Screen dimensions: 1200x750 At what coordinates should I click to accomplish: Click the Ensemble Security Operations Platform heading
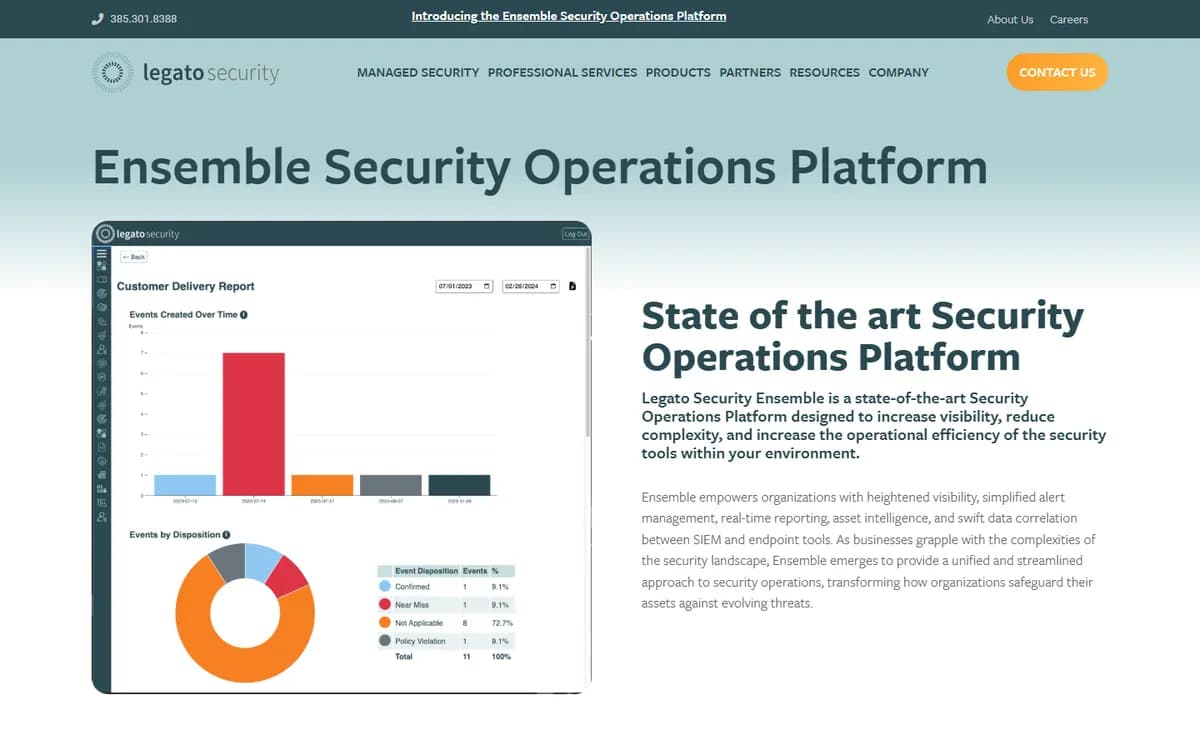[540, 167]
